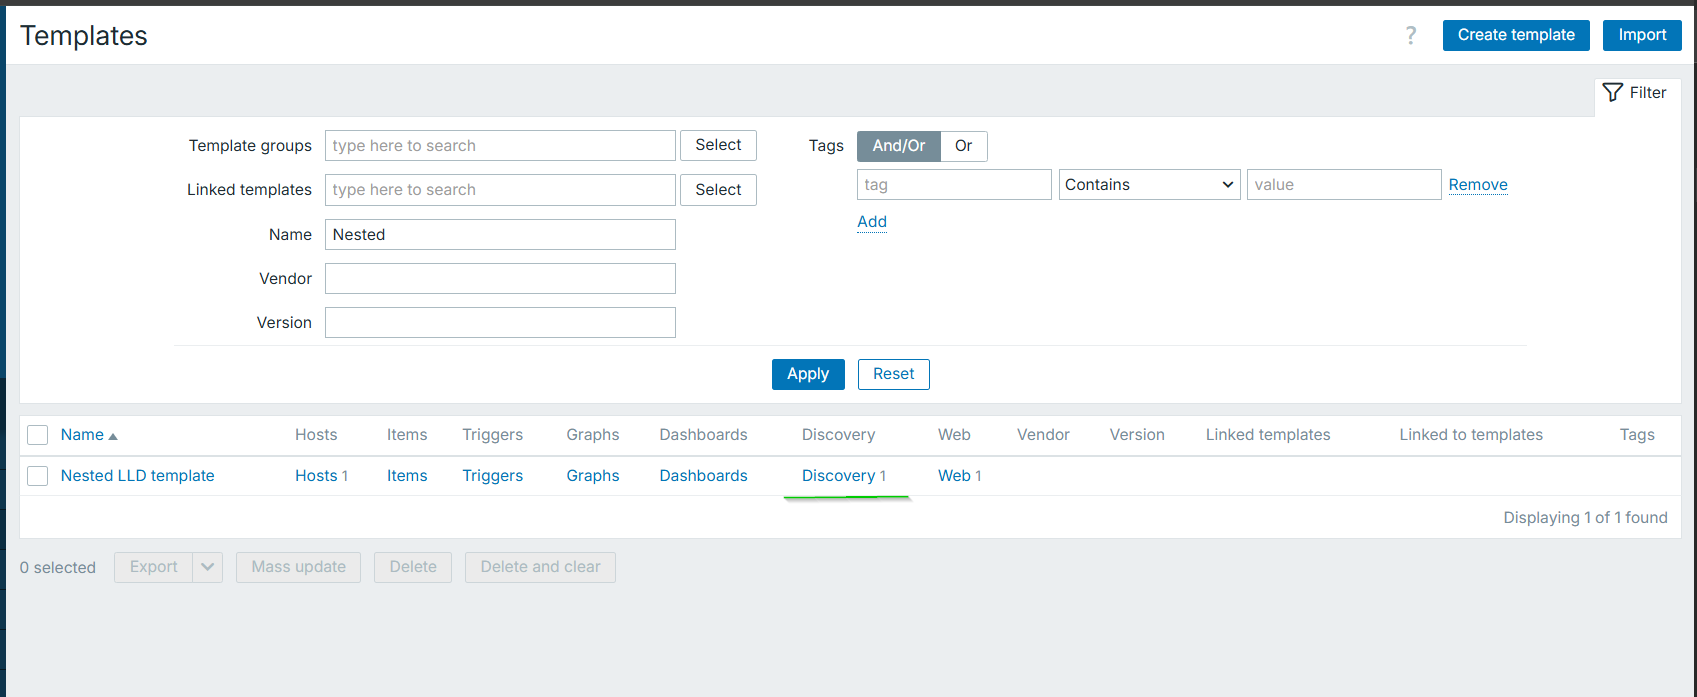Expand the Export options dropdown arrow

(x=207, y=567)
